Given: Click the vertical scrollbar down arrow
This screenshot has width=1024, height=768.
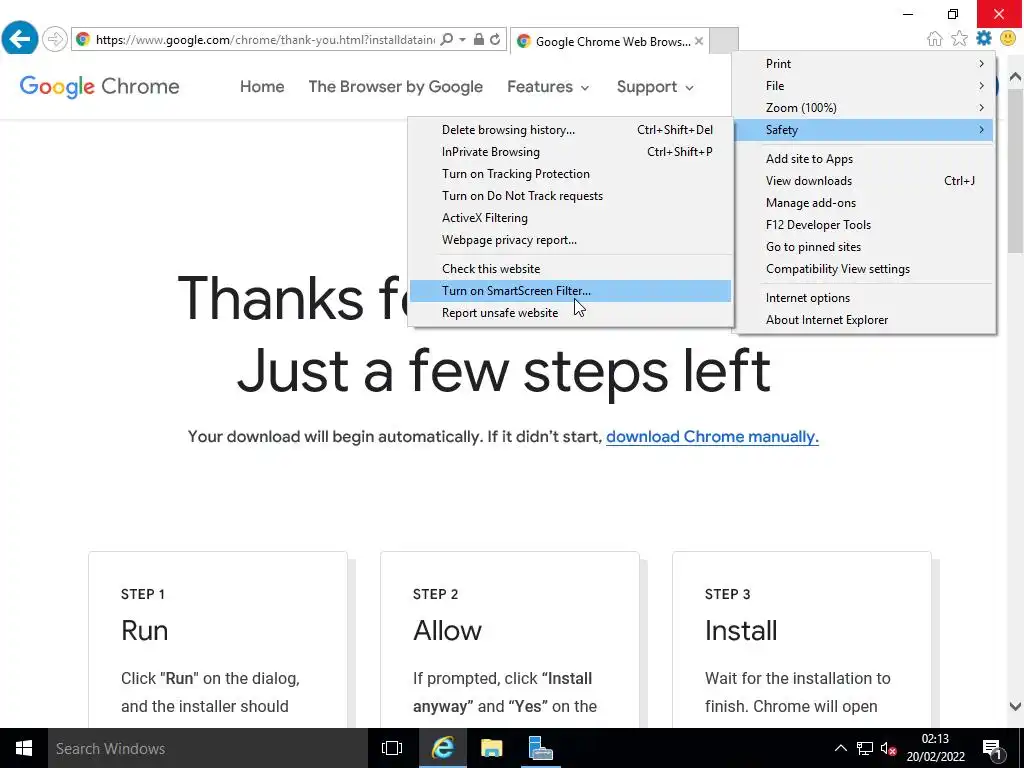Looking at the screenshot, I should coord(1015,706).
